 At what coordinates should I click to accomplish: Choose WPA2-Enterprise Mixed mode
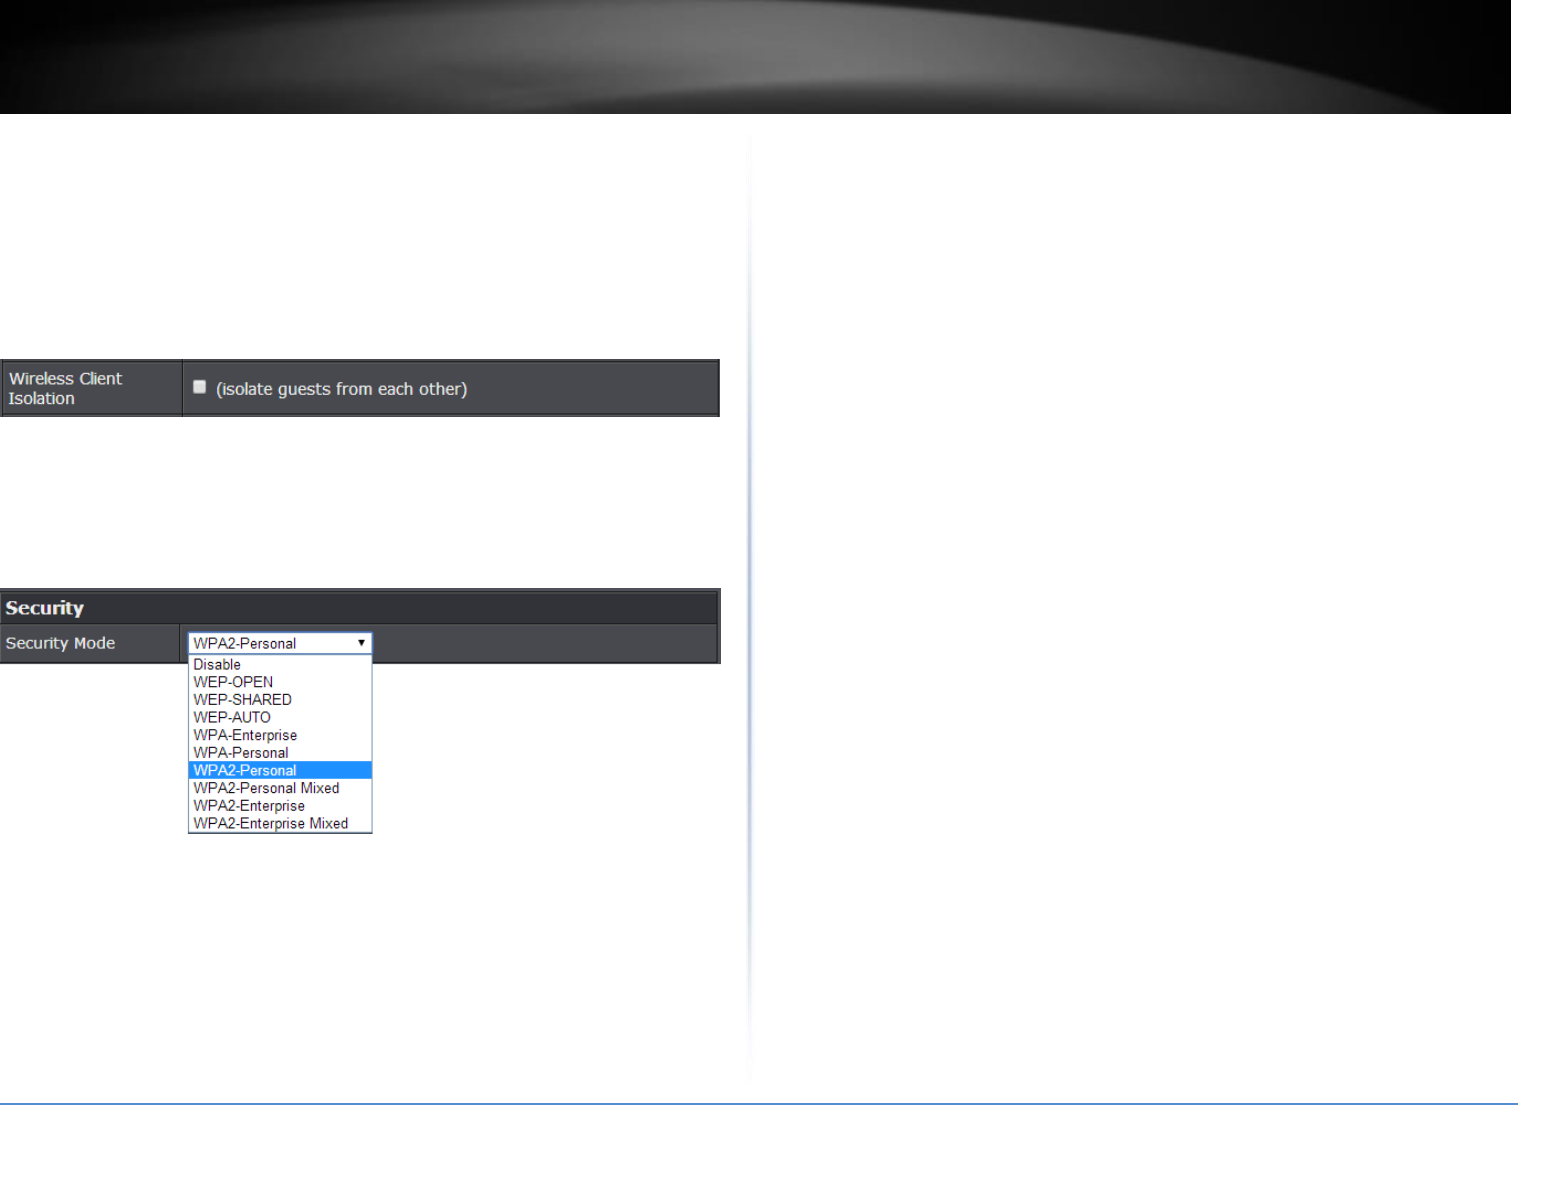(280, 824)
